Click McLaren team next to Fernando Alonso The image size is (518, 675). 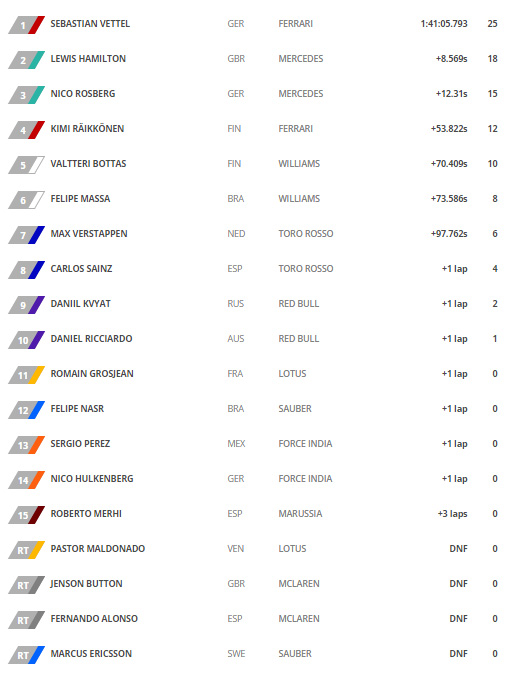click(299, 619)
